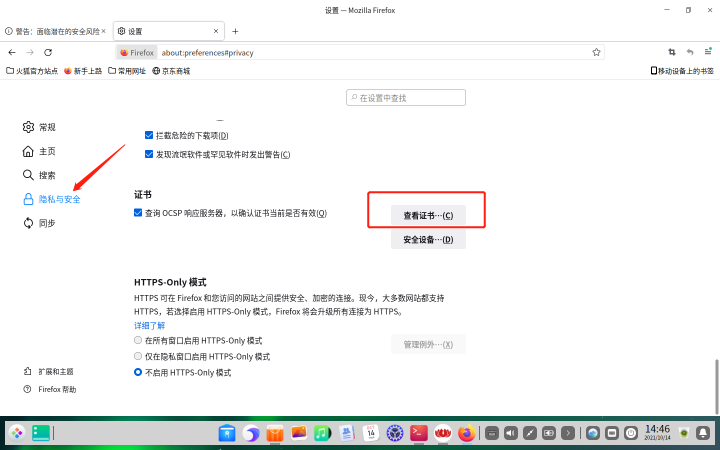
Task: Expand the tray with the chevron arrow
Action: (x=568, y=433)
